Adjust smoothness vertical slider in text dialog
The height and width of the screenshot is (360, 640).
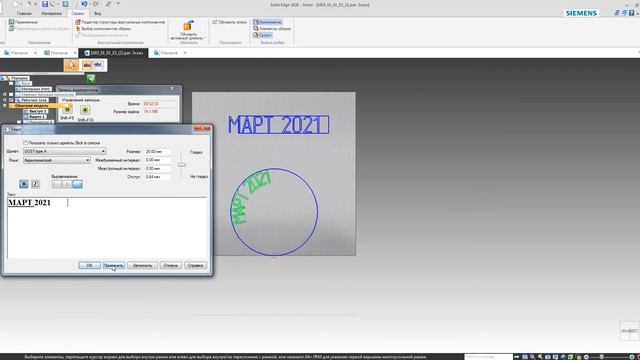click(x=182, y=165)
